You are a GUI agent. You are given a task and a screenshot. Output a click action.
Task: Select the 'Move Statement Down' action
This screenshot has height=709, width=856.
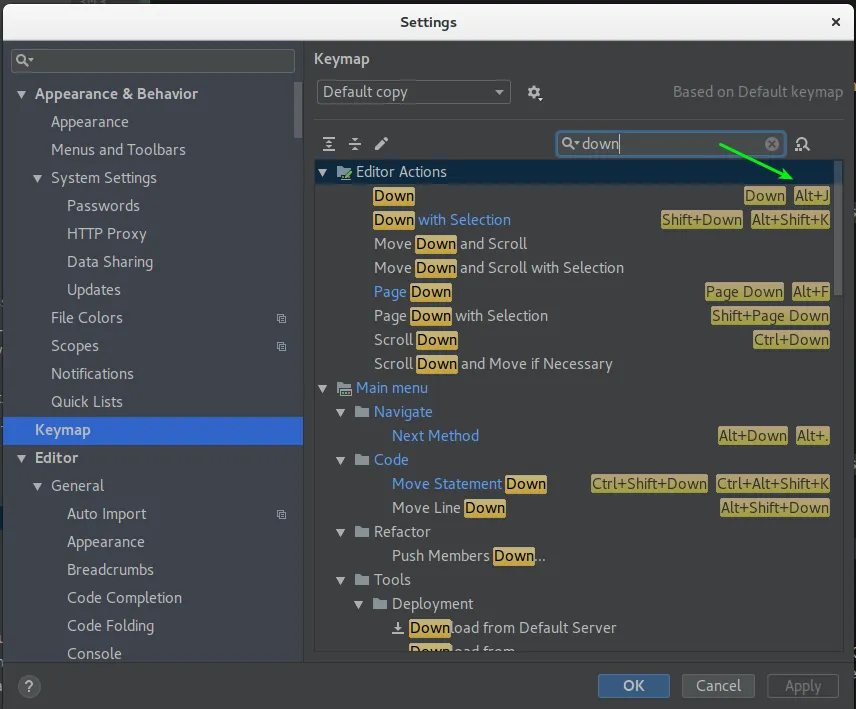pyautogui.click(x=469, y=484)
